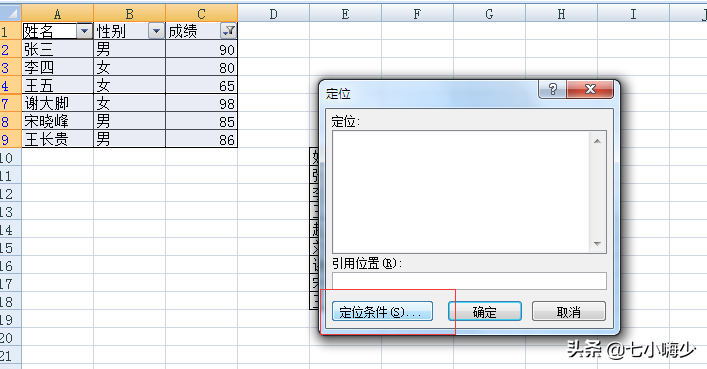Cancel the dialog with 取消
The width and height of the screenshot is (707, 369).
[x=569, y=311]
